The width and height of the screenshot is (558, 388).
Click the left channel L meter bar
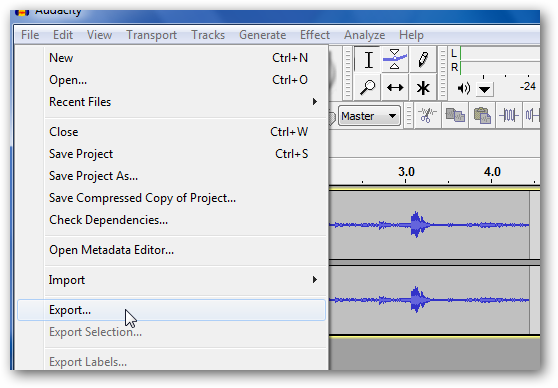pos(500,54)
